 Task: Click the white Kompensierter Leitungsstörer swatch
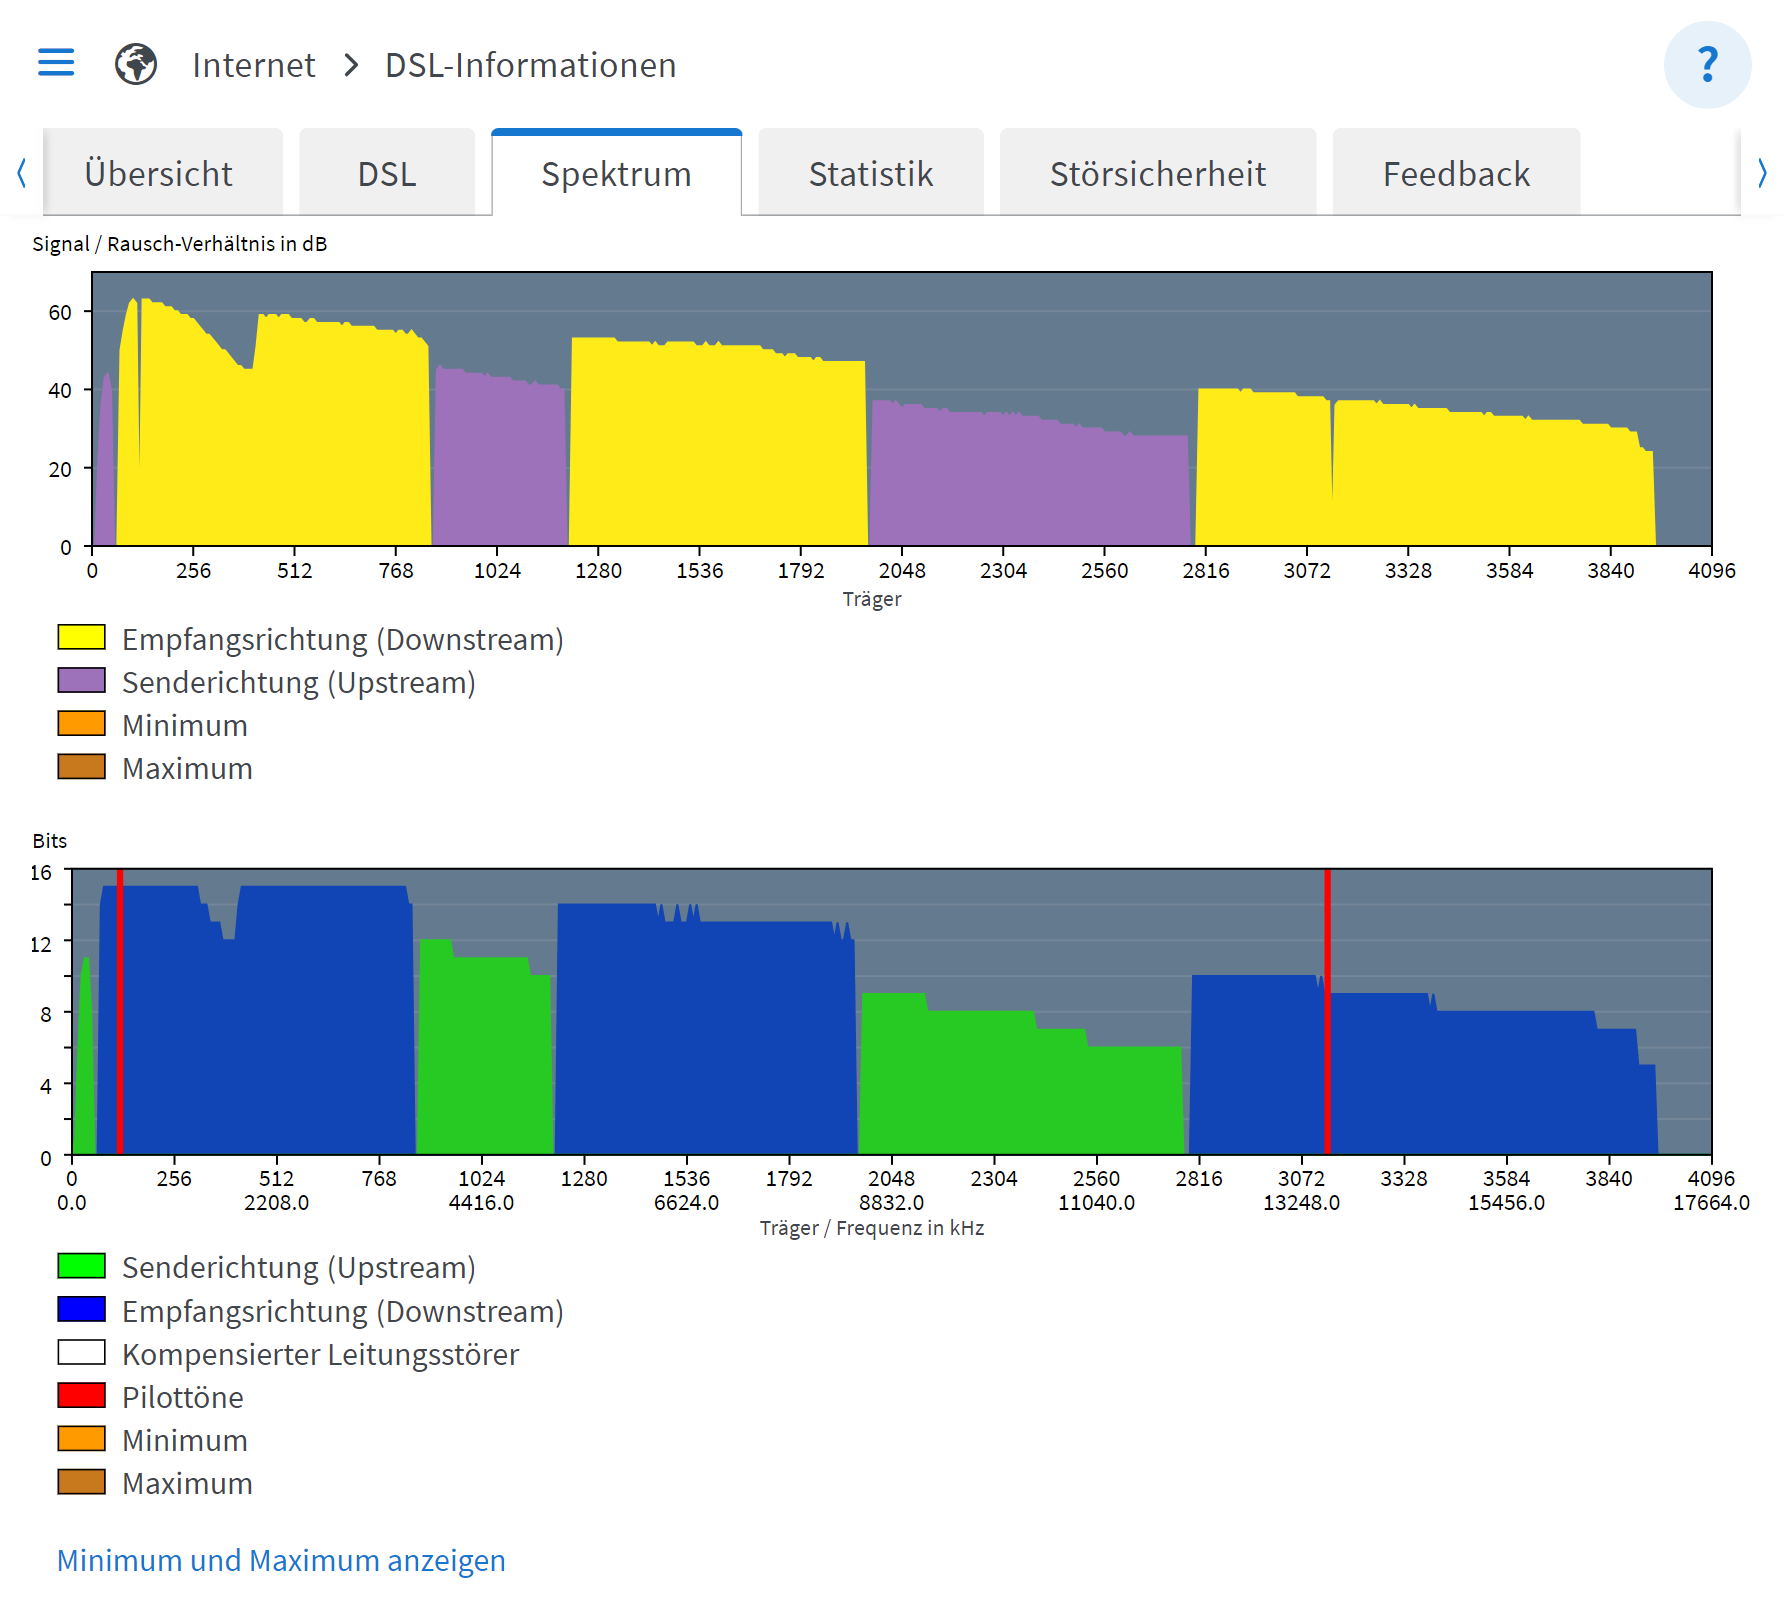click(x=82, y=1353)
